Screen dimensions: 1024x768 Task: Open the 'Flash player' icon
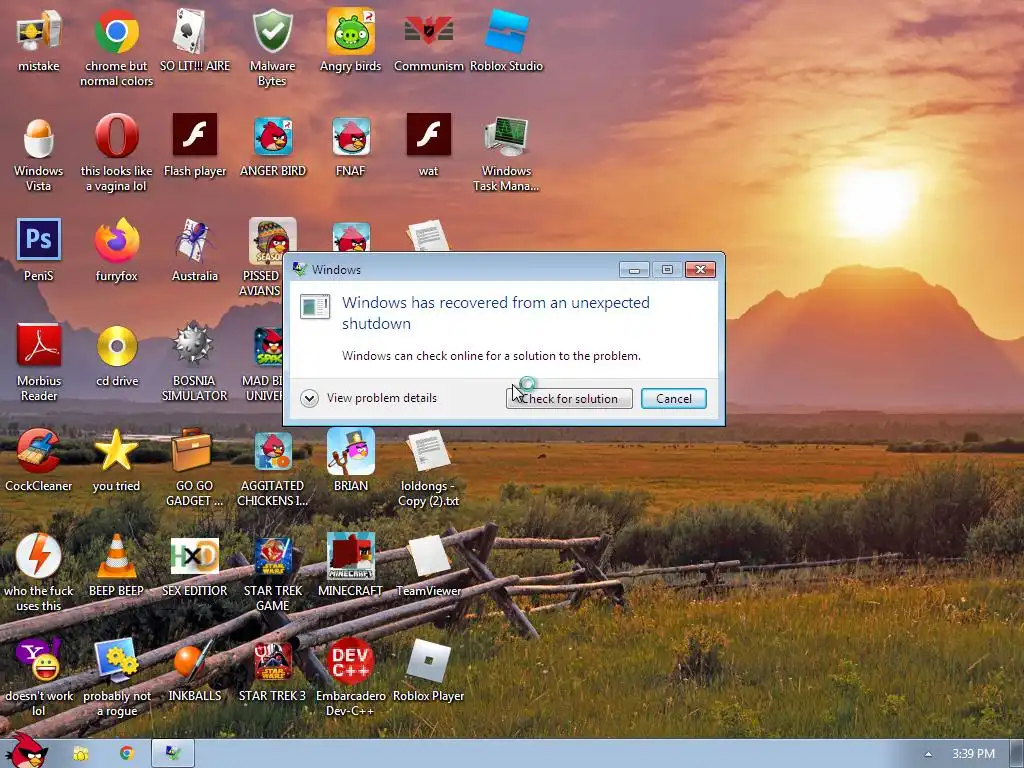point(195,135)
